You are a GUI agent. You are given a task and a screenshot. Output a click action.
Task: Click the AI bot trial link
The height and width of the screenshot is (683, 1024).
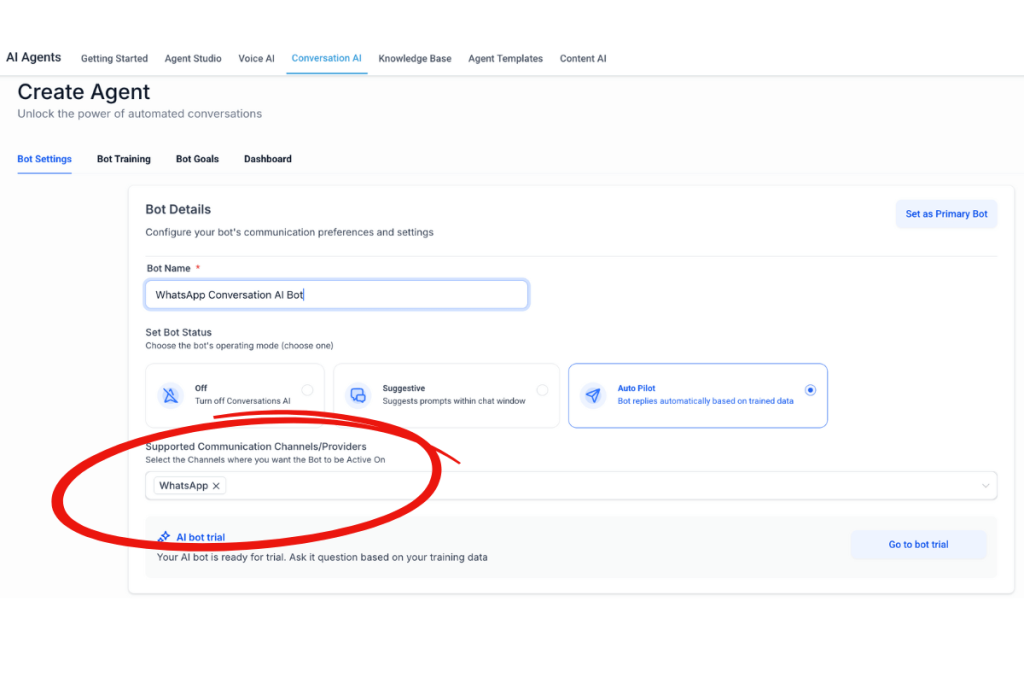coord(200,537)
